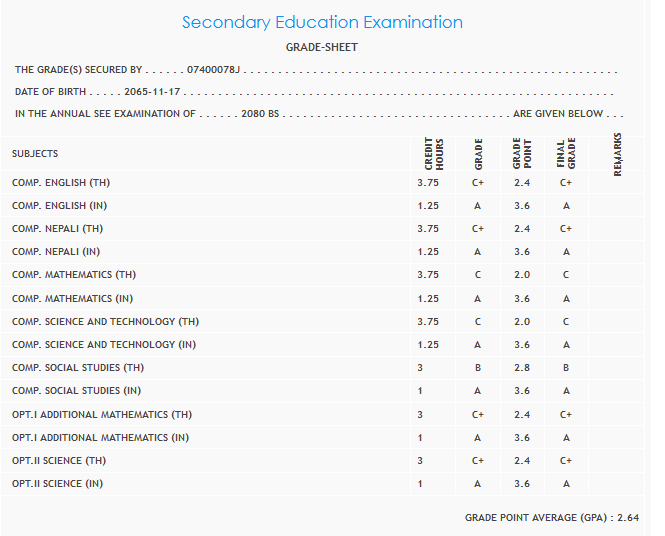This screenshot has width=665, height=536.
Task: Select the COMP. NEPALI (IN) subject row
Action: (56, 252)
